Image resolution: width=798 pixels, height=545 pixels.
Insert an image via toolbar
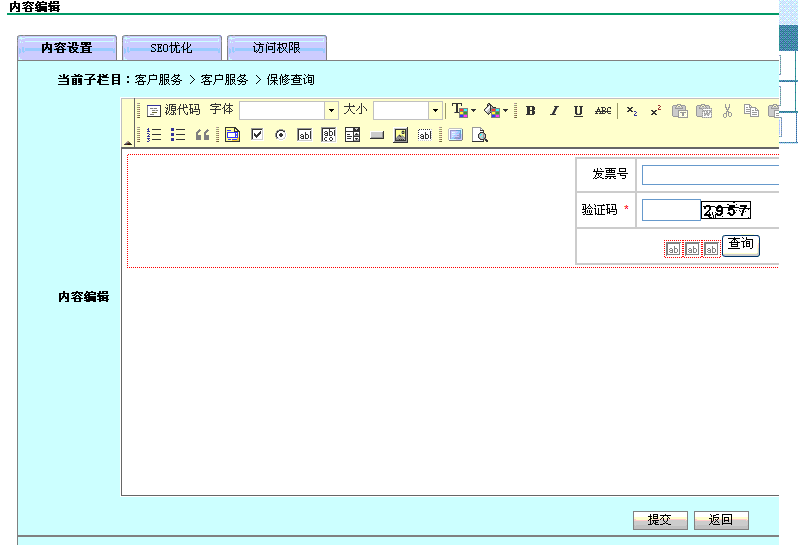400,135
